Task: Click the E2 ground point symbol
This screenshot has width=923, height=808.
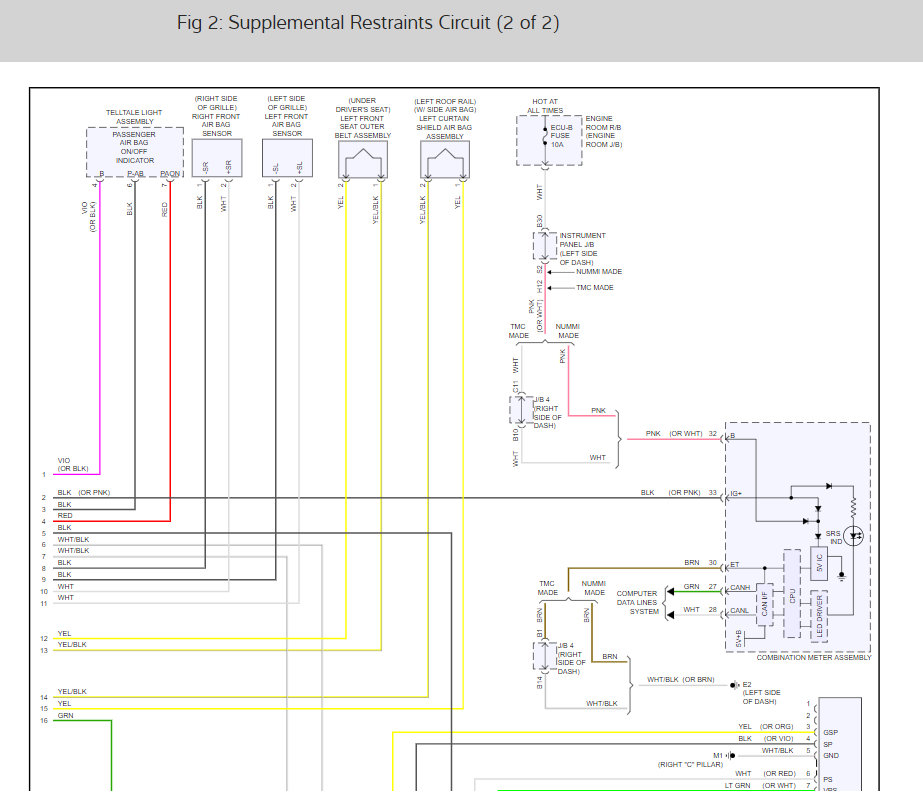Action: point(735,685)
